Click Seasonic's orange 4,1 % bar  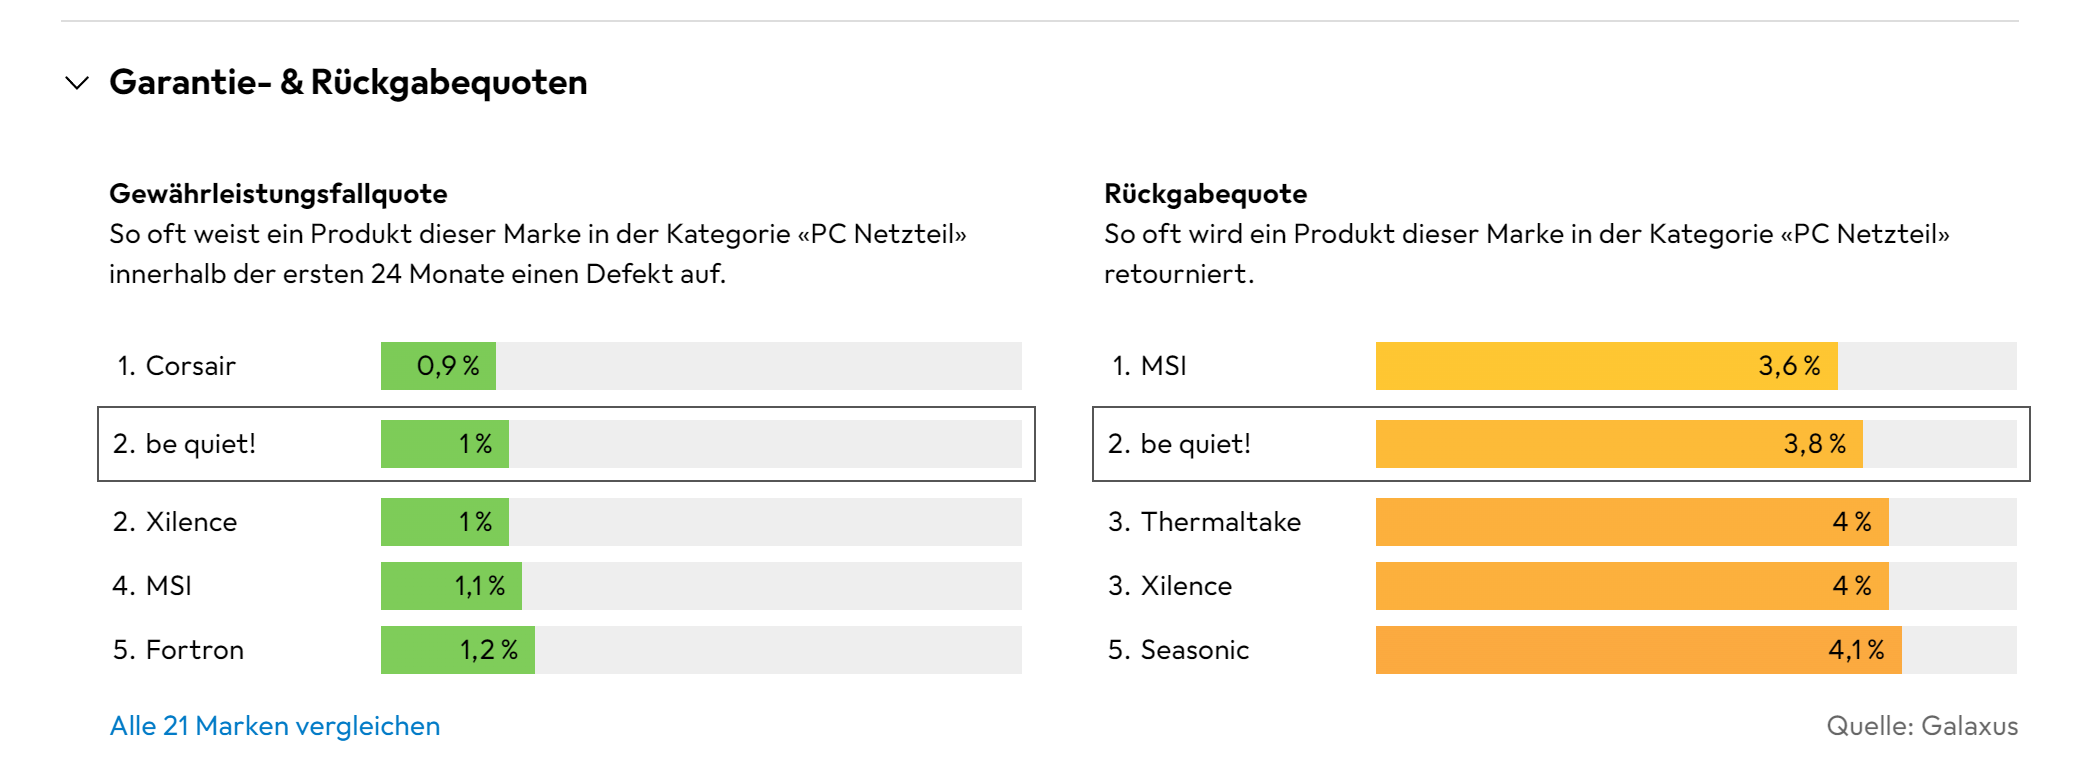1638,650
